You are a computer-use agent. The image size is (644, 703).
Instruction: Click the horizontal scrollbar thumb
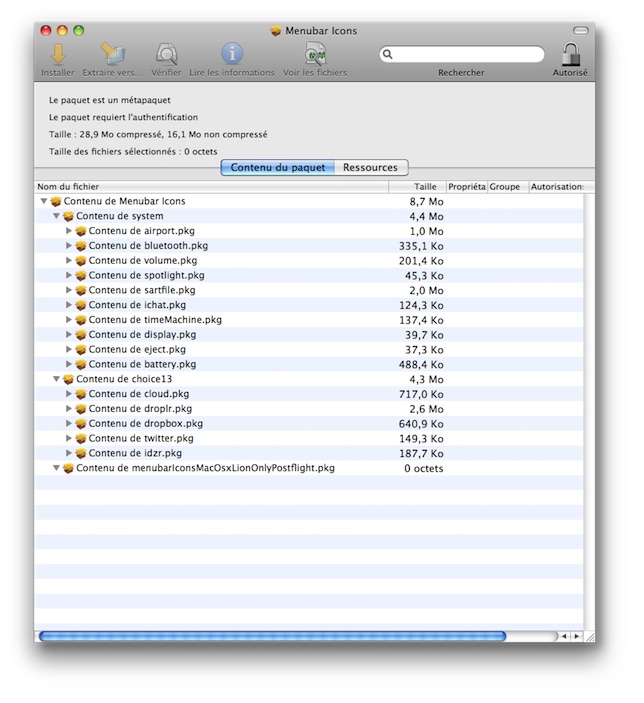[273, 636]
